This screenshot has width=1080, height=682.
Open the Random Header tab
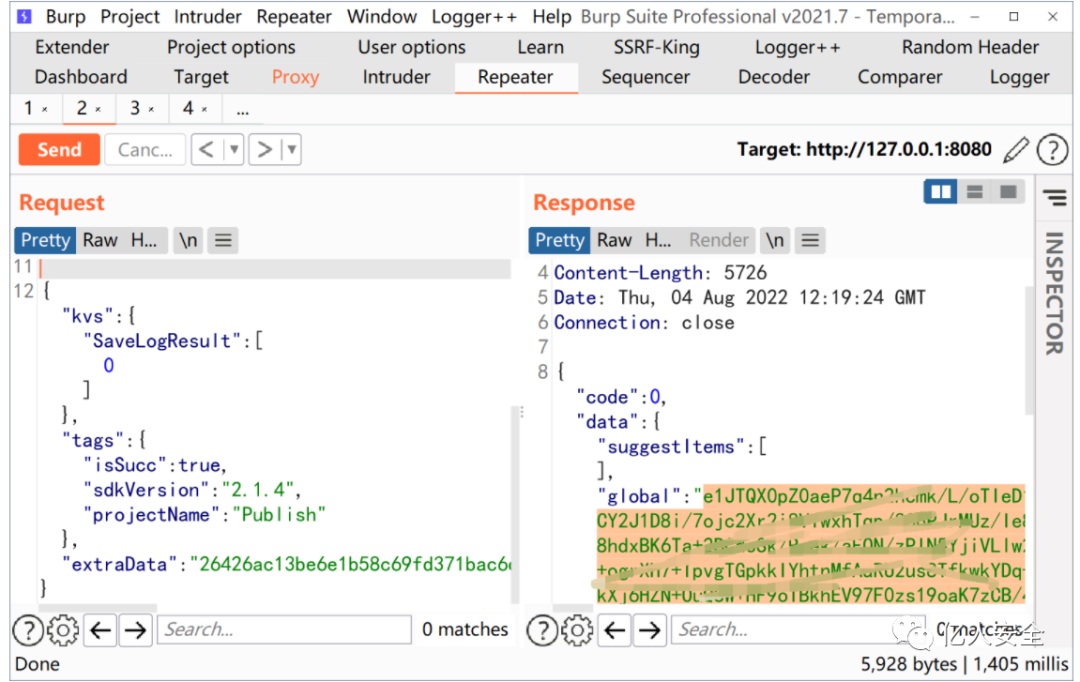970,48
